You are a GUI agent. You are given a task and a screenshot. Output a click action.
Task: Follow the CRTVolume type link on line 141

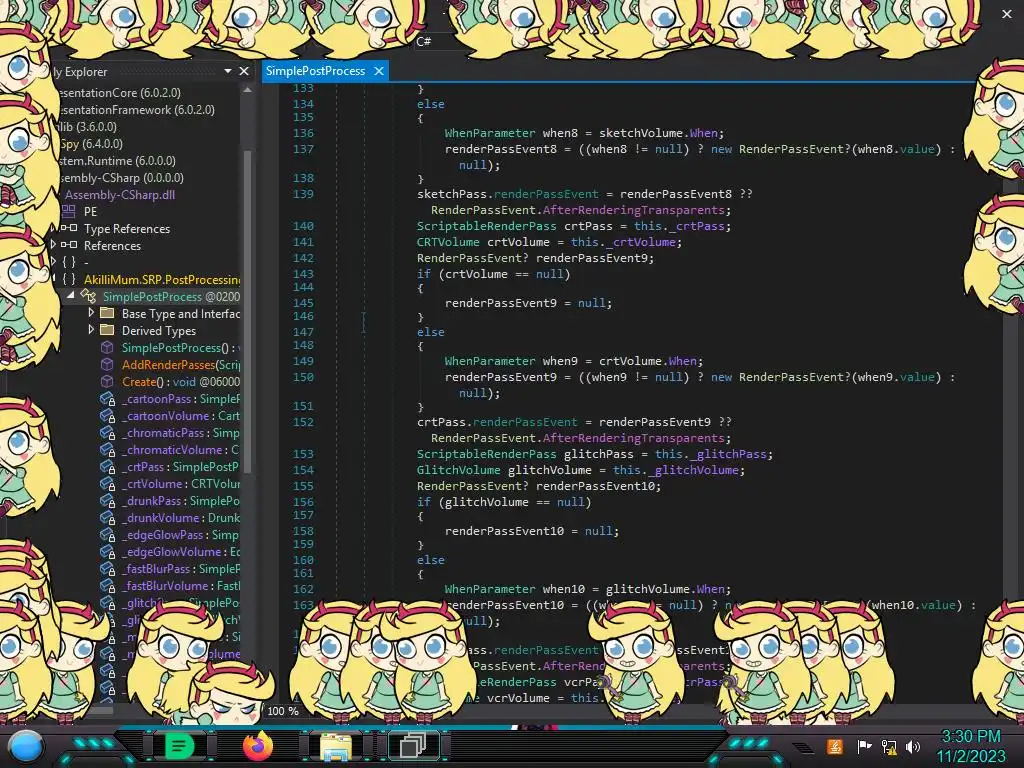pyautogui.click(x=448, y=242)
